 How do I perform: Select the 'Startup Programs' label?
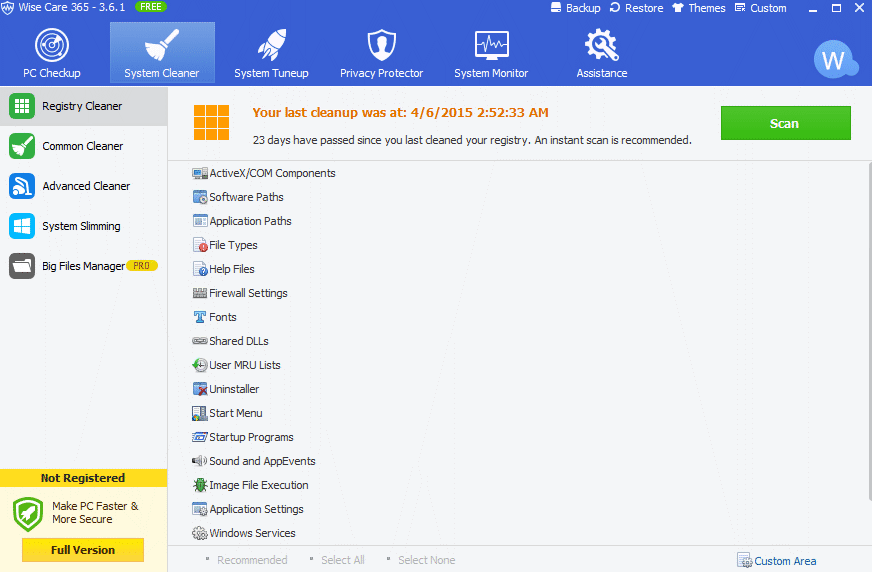tap(251, 437)
